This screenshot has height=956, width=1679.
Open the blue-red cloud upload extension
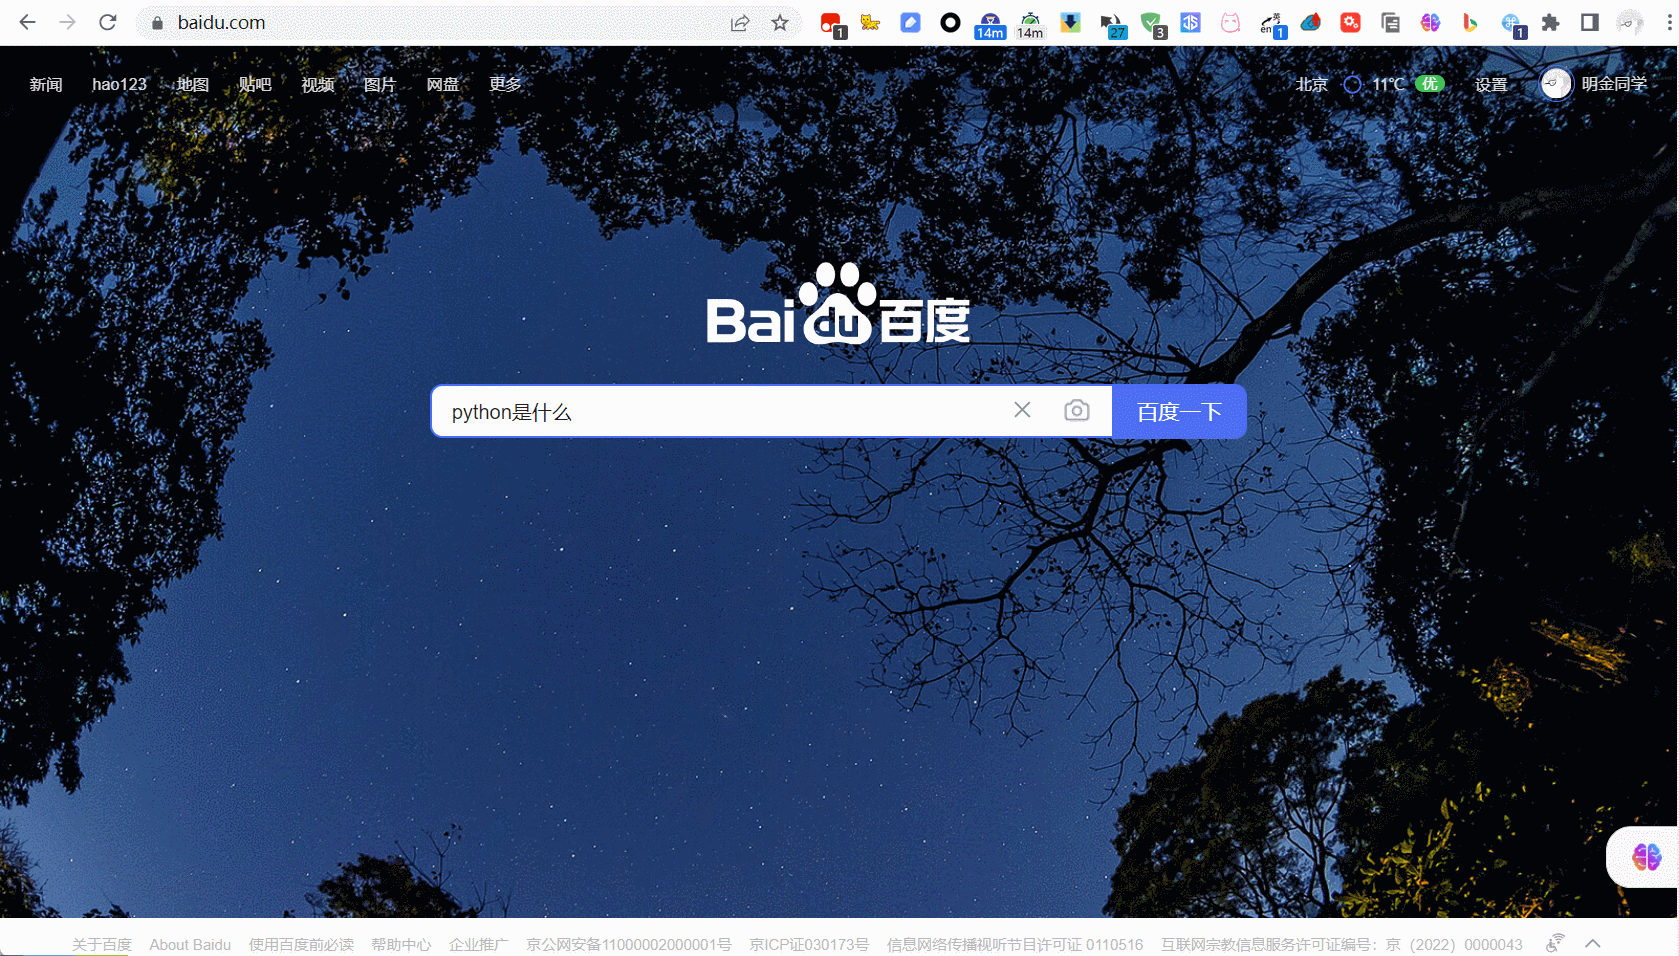click(x=1310, y=23)
